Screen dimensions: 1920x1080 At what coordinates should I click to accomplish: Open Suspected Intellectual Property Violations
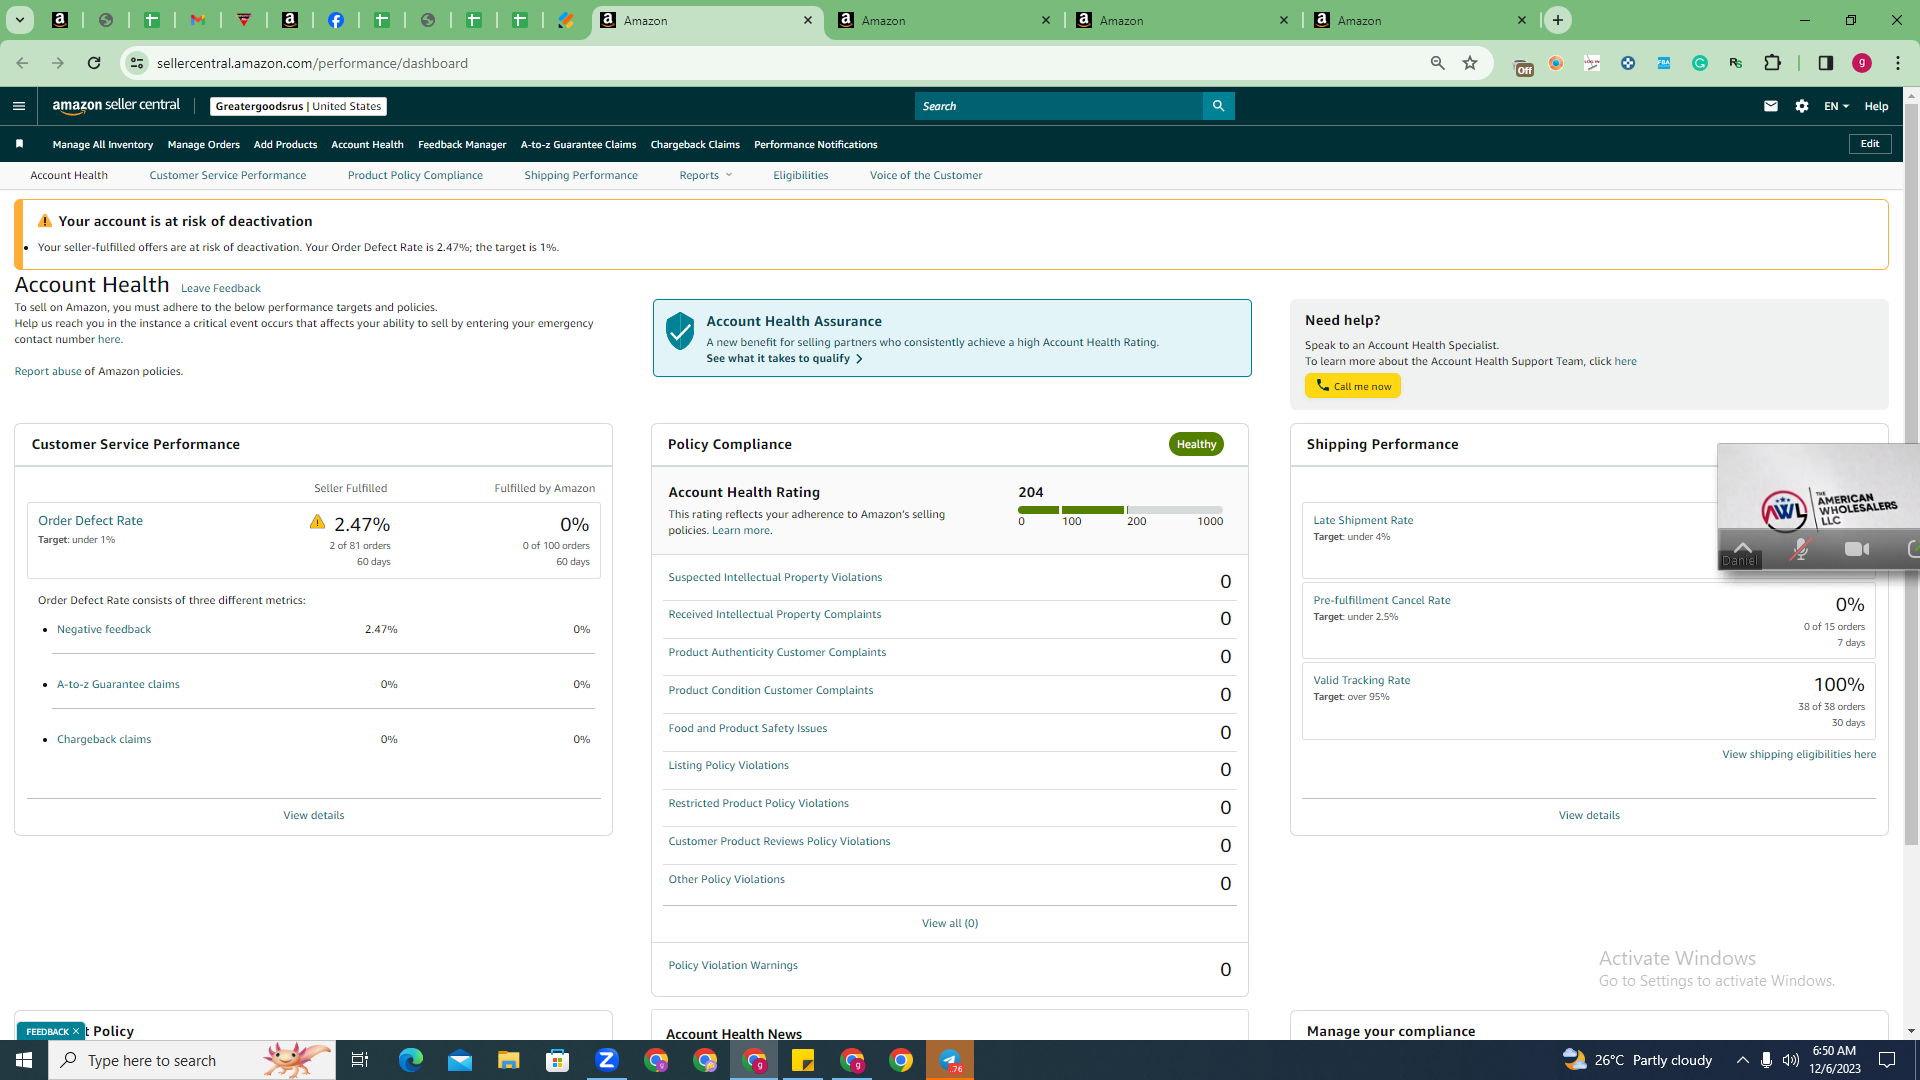(775, 577)
